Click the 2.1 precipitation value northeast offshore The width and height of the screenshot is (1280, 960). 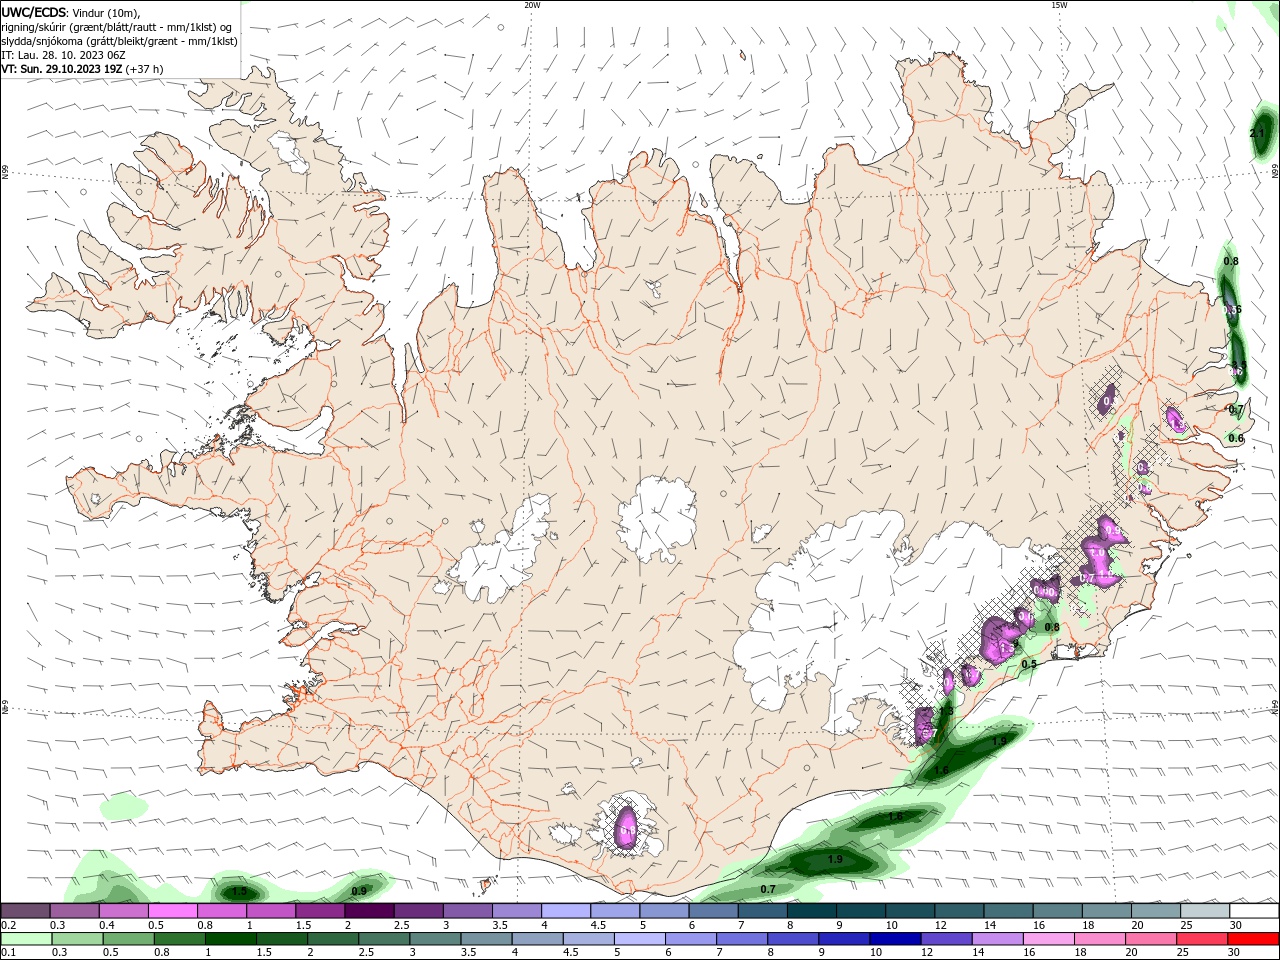coord(1258,133)
